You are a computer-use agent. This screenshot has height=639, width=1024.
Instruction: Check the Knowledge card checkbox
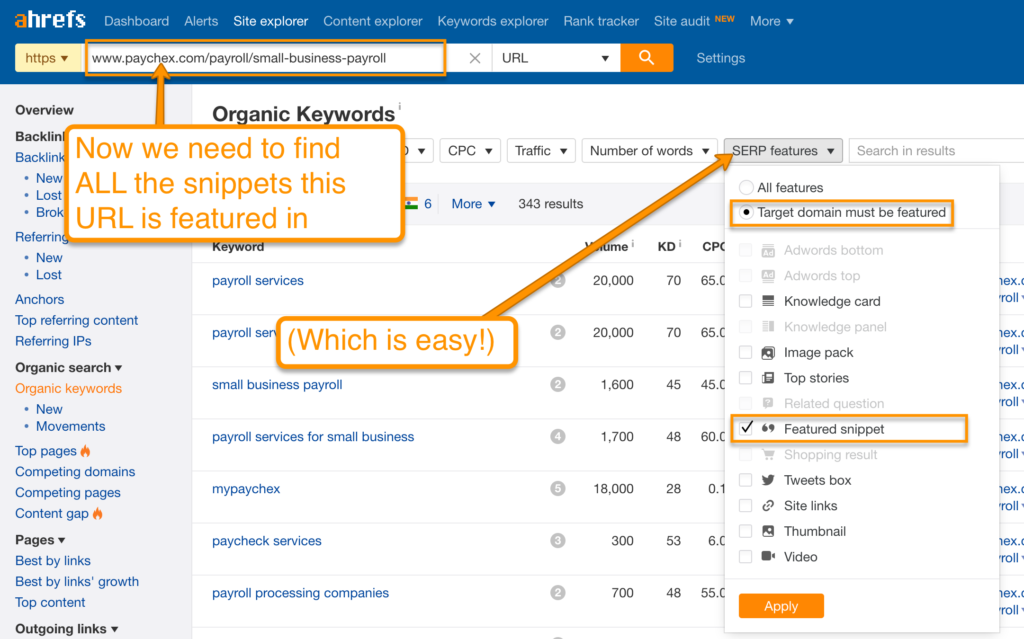[745, 301]
